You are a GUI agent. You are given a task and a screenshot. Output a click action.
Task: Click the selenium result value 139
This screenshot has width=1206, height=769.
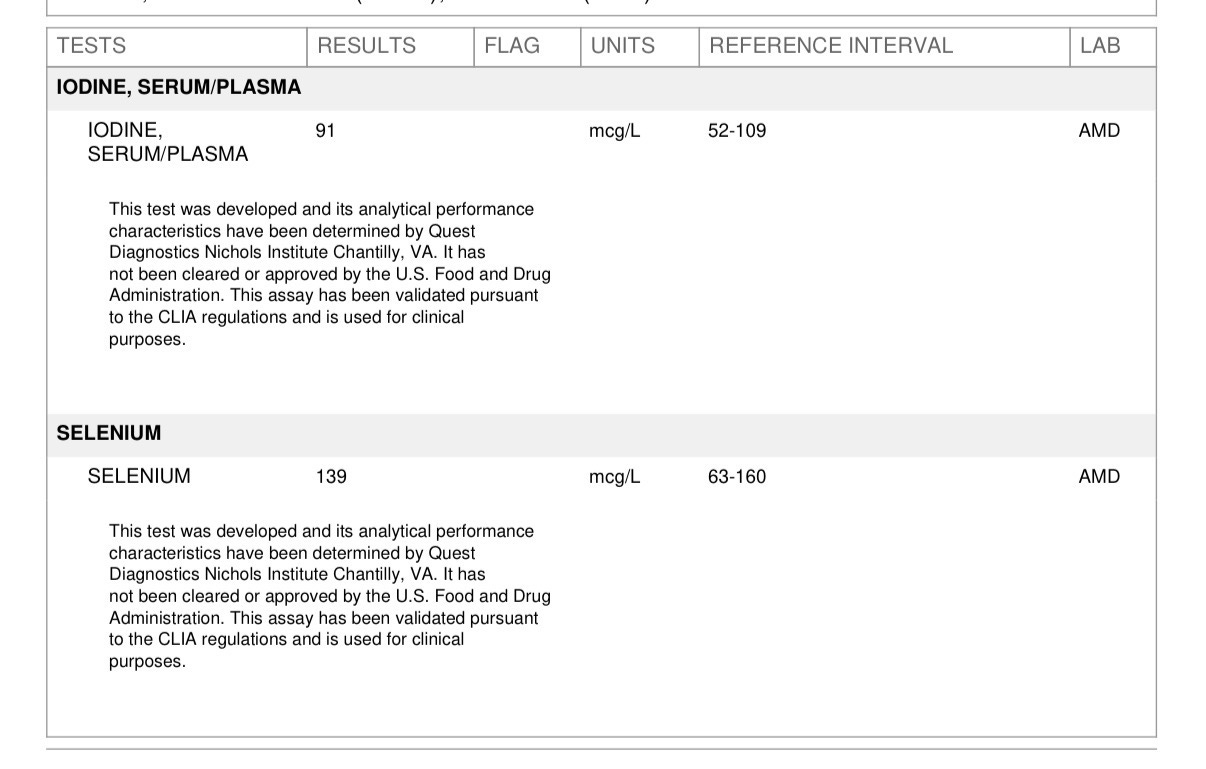click(331, 477)
